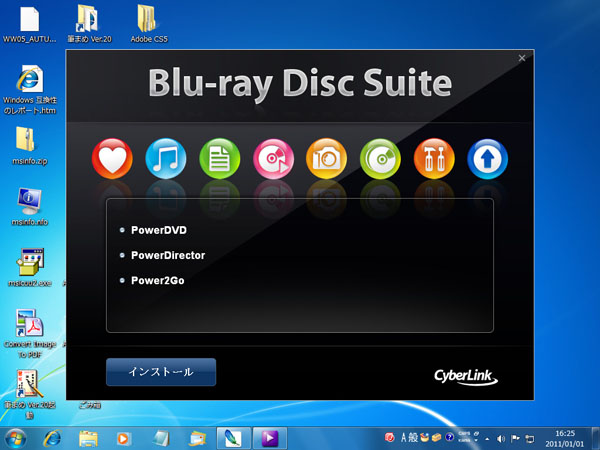The image size is (600, 450).
Task: Open the volume control in tray
Action: 501,439
